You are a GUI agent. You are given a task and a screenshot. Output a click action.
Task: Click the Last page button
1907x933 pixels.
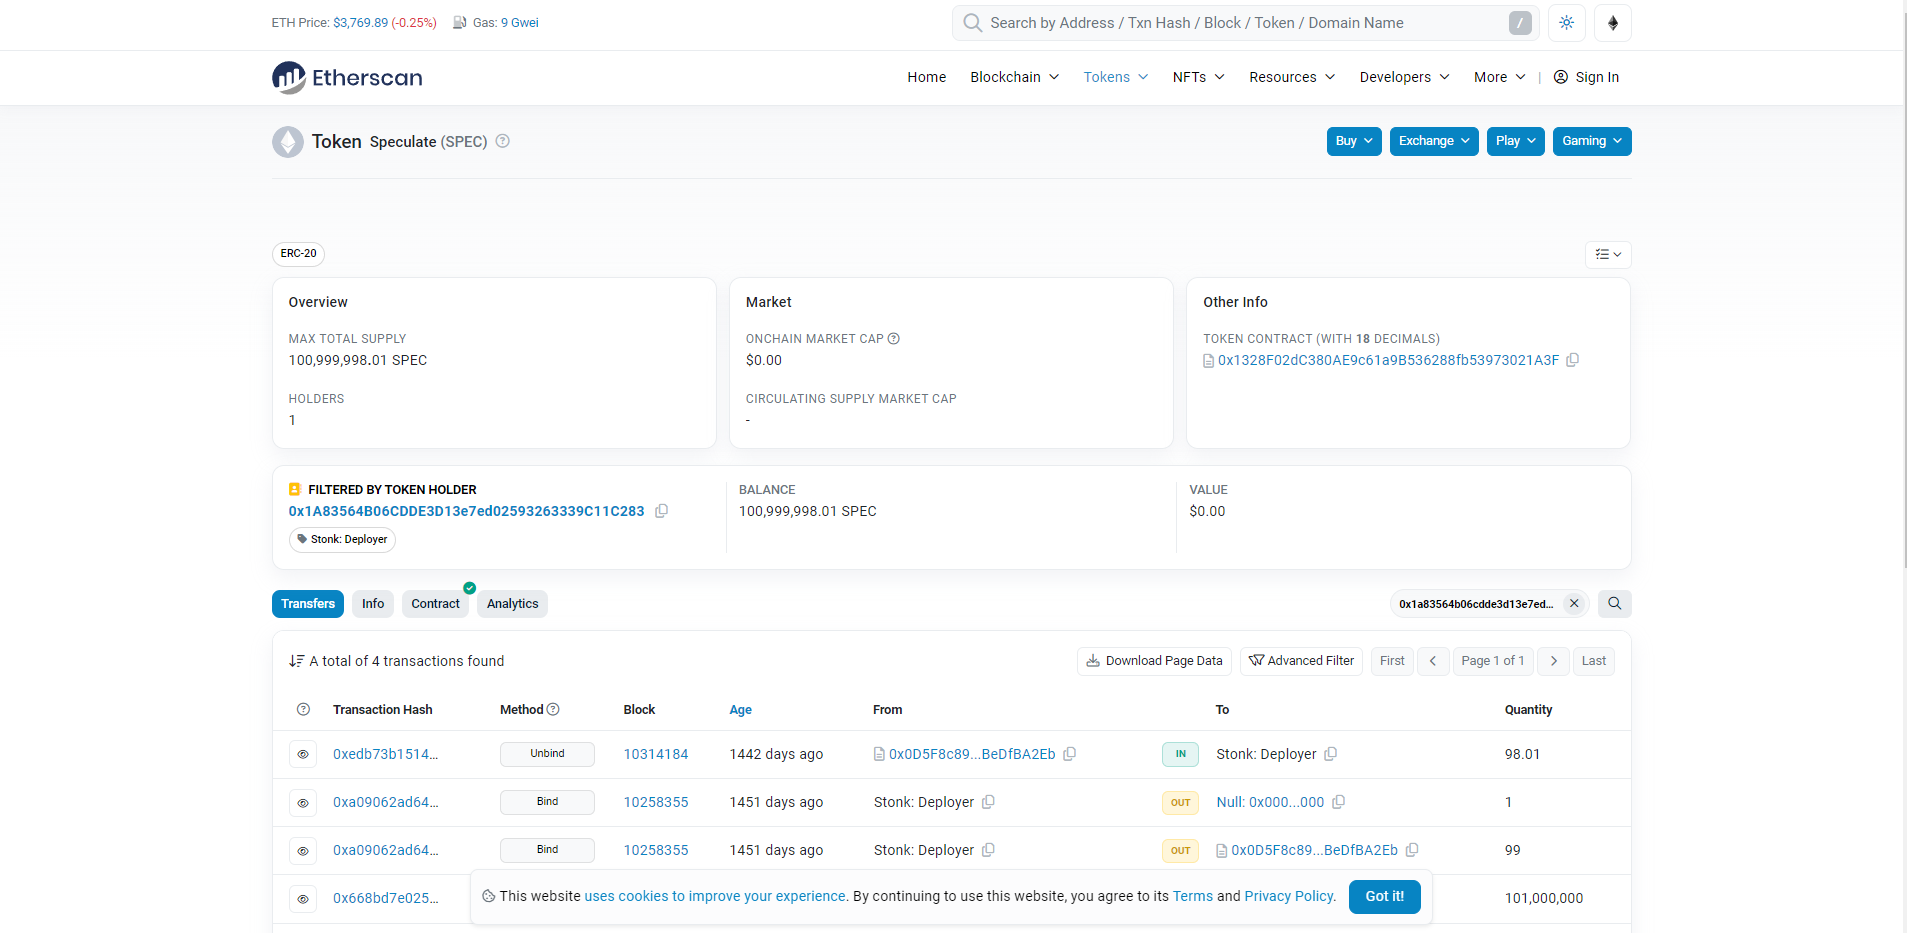1594,661
